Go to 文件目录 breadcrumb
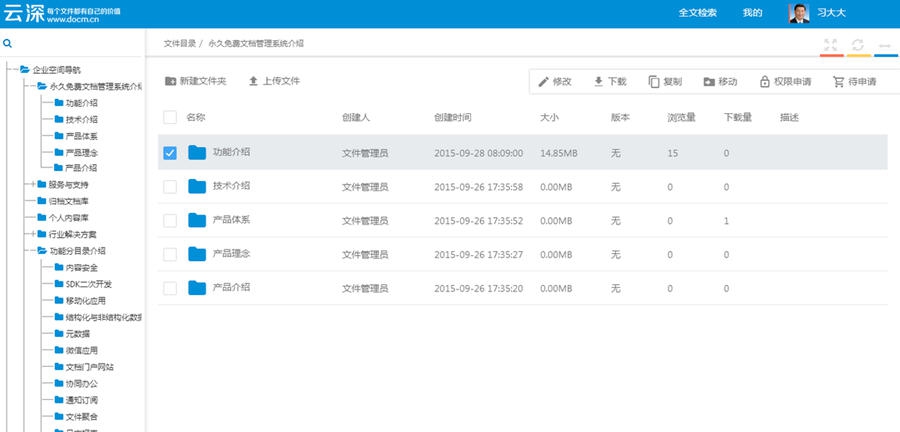Viewport: 900px width, 432px height. point(180,44)
